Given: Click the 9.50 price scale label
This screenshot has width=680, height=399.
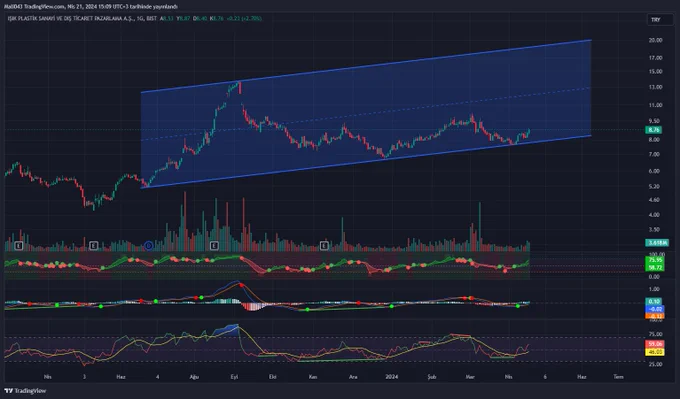Looking at the screenshot, I should coord(654,121).
